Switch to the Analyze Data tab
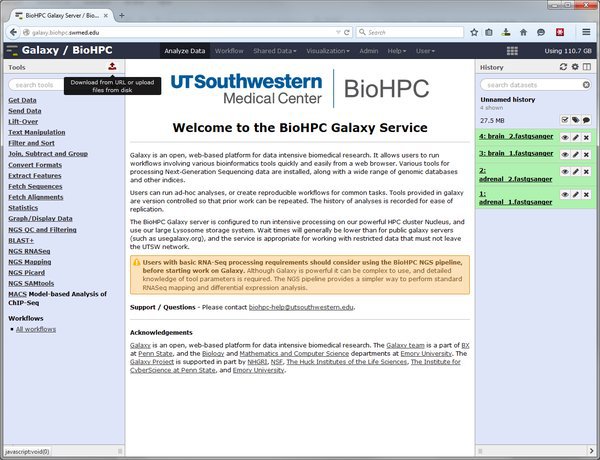Screen dimensions: 600x460 click(x=185, y=51)
